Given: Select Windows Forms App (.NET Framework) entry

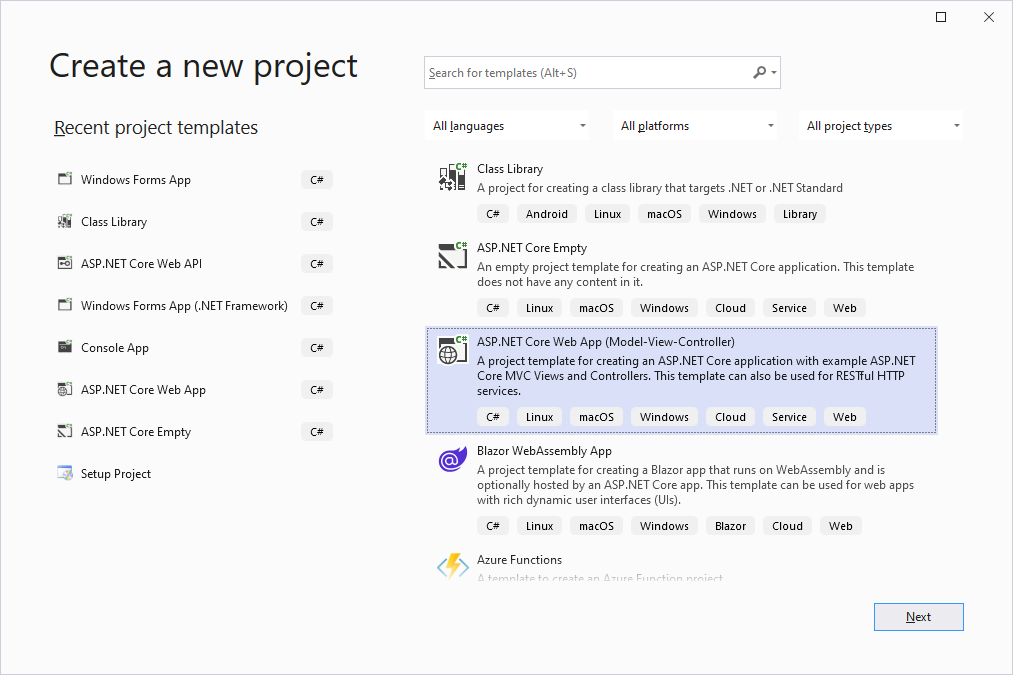Looking at the screenshot, I should coord(194,306).
